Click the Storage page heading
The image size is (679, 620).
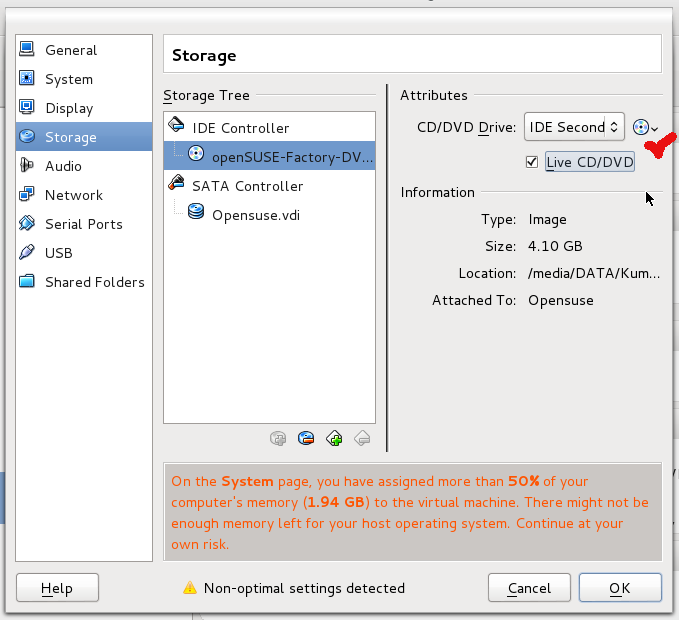click(x=204, y=55)
